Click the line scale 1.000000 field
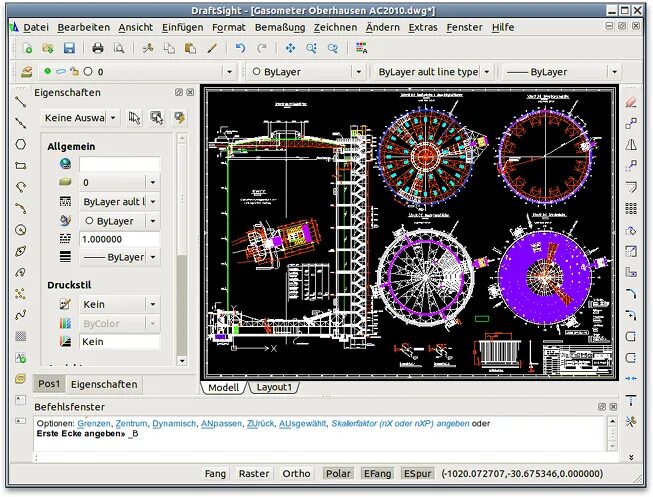This screenshot has height=497, width=653. [x=119, y=239]
